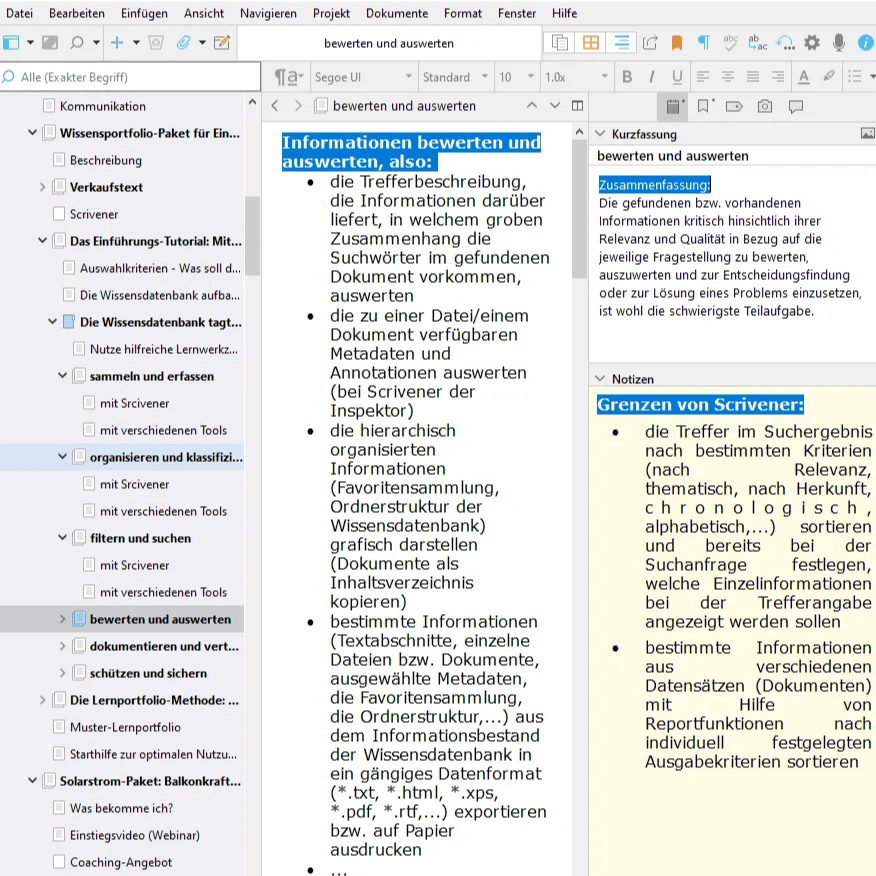
Task: Toggle invisible characters with the pilcrow icon
Action: coord(704,43)
